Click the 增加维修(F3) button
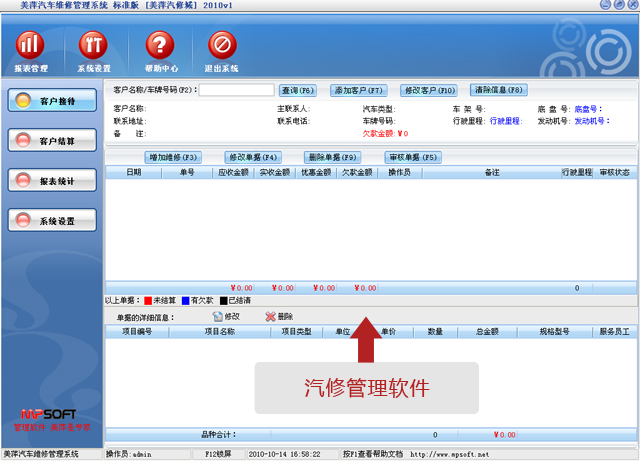Viewport: 640px width, 461px height. [x=174, y=157]
